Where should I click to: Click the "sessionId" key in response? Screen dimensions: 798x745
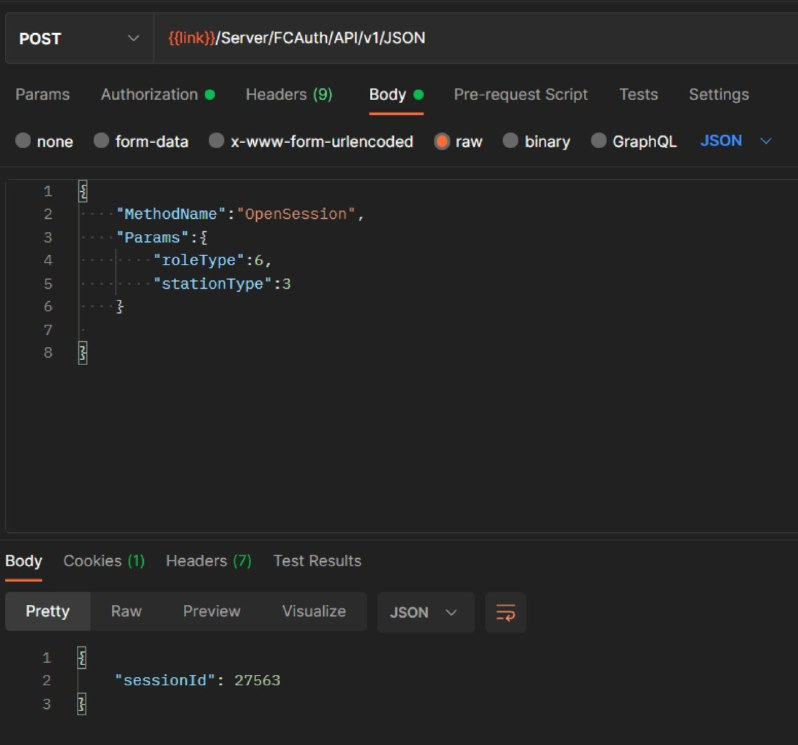click(x=165, y=680)
